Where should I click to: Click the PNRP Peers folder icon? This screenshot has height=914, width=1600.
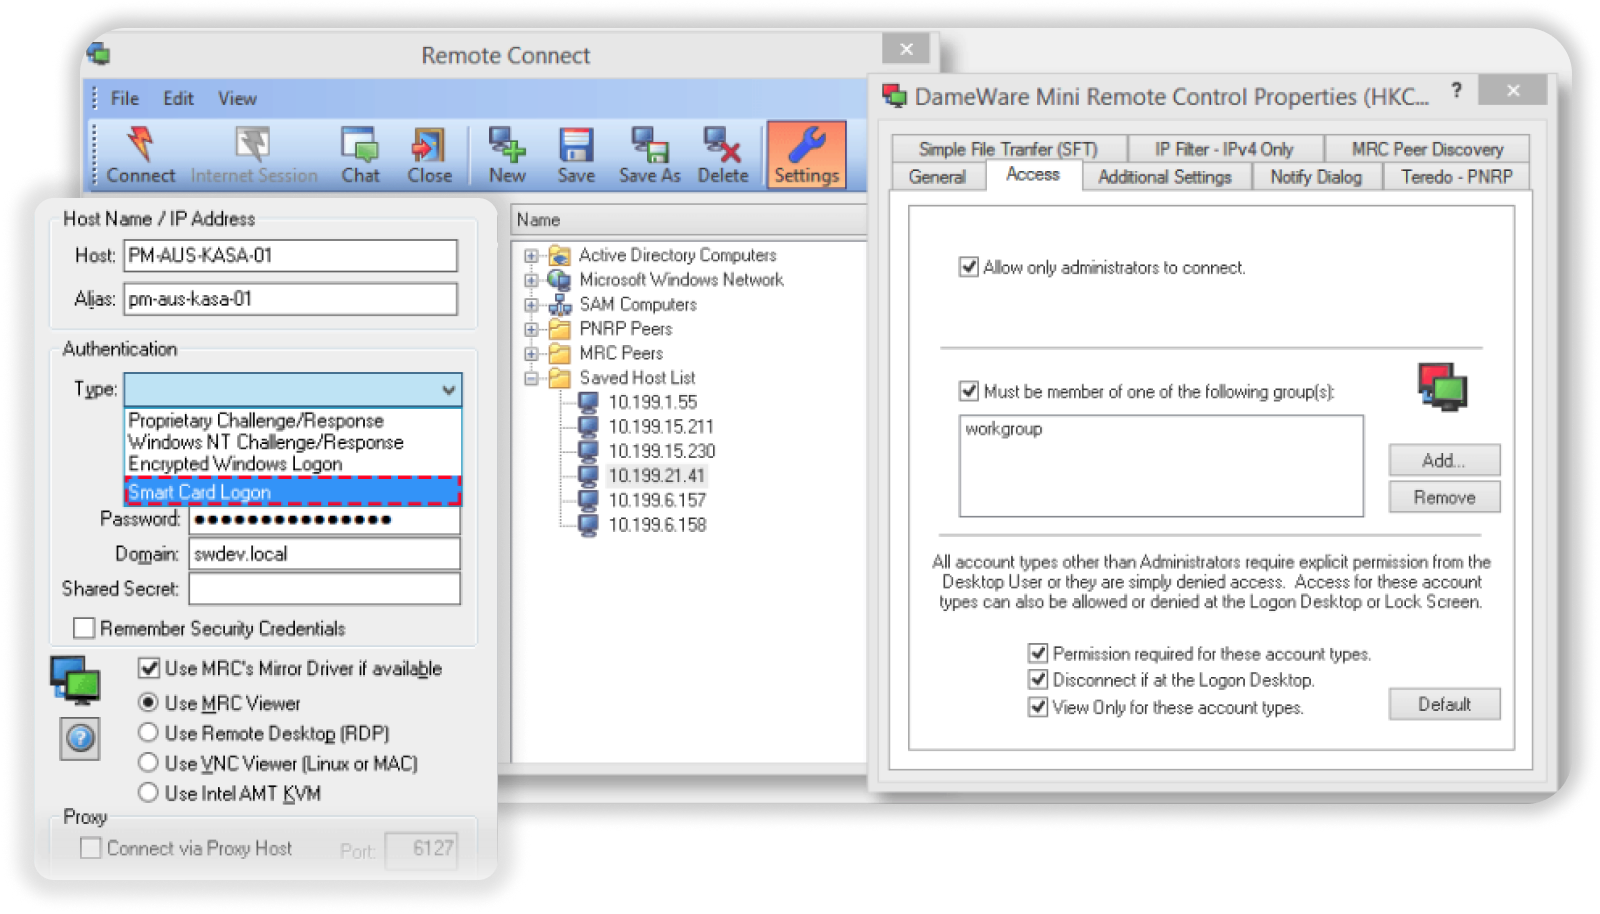[560, 329]
